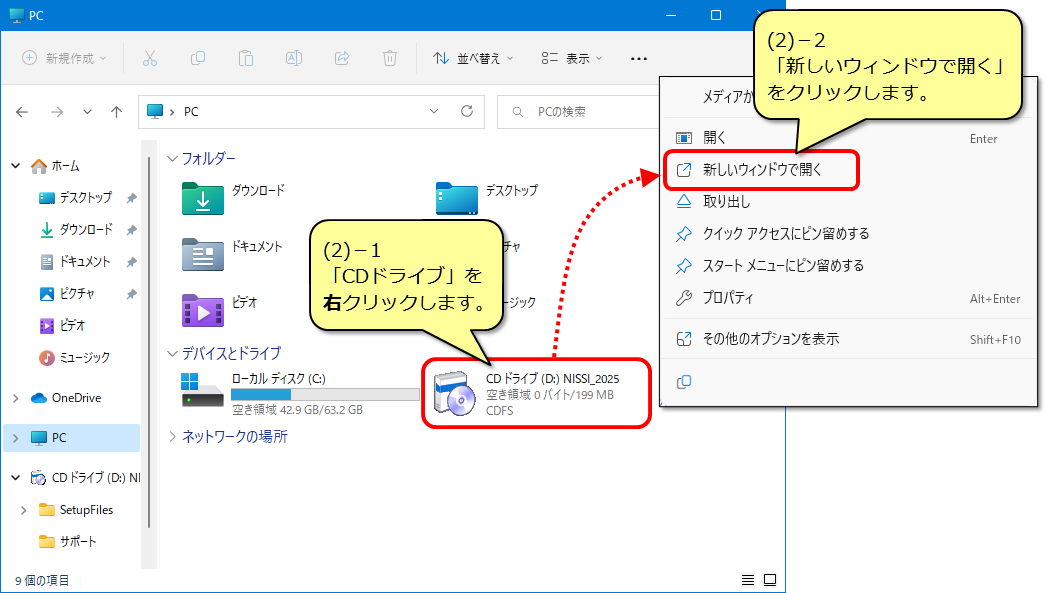The image size is (1047, 593).
Task: Switch to details view in status bar
Action: (x=748, y=580)
